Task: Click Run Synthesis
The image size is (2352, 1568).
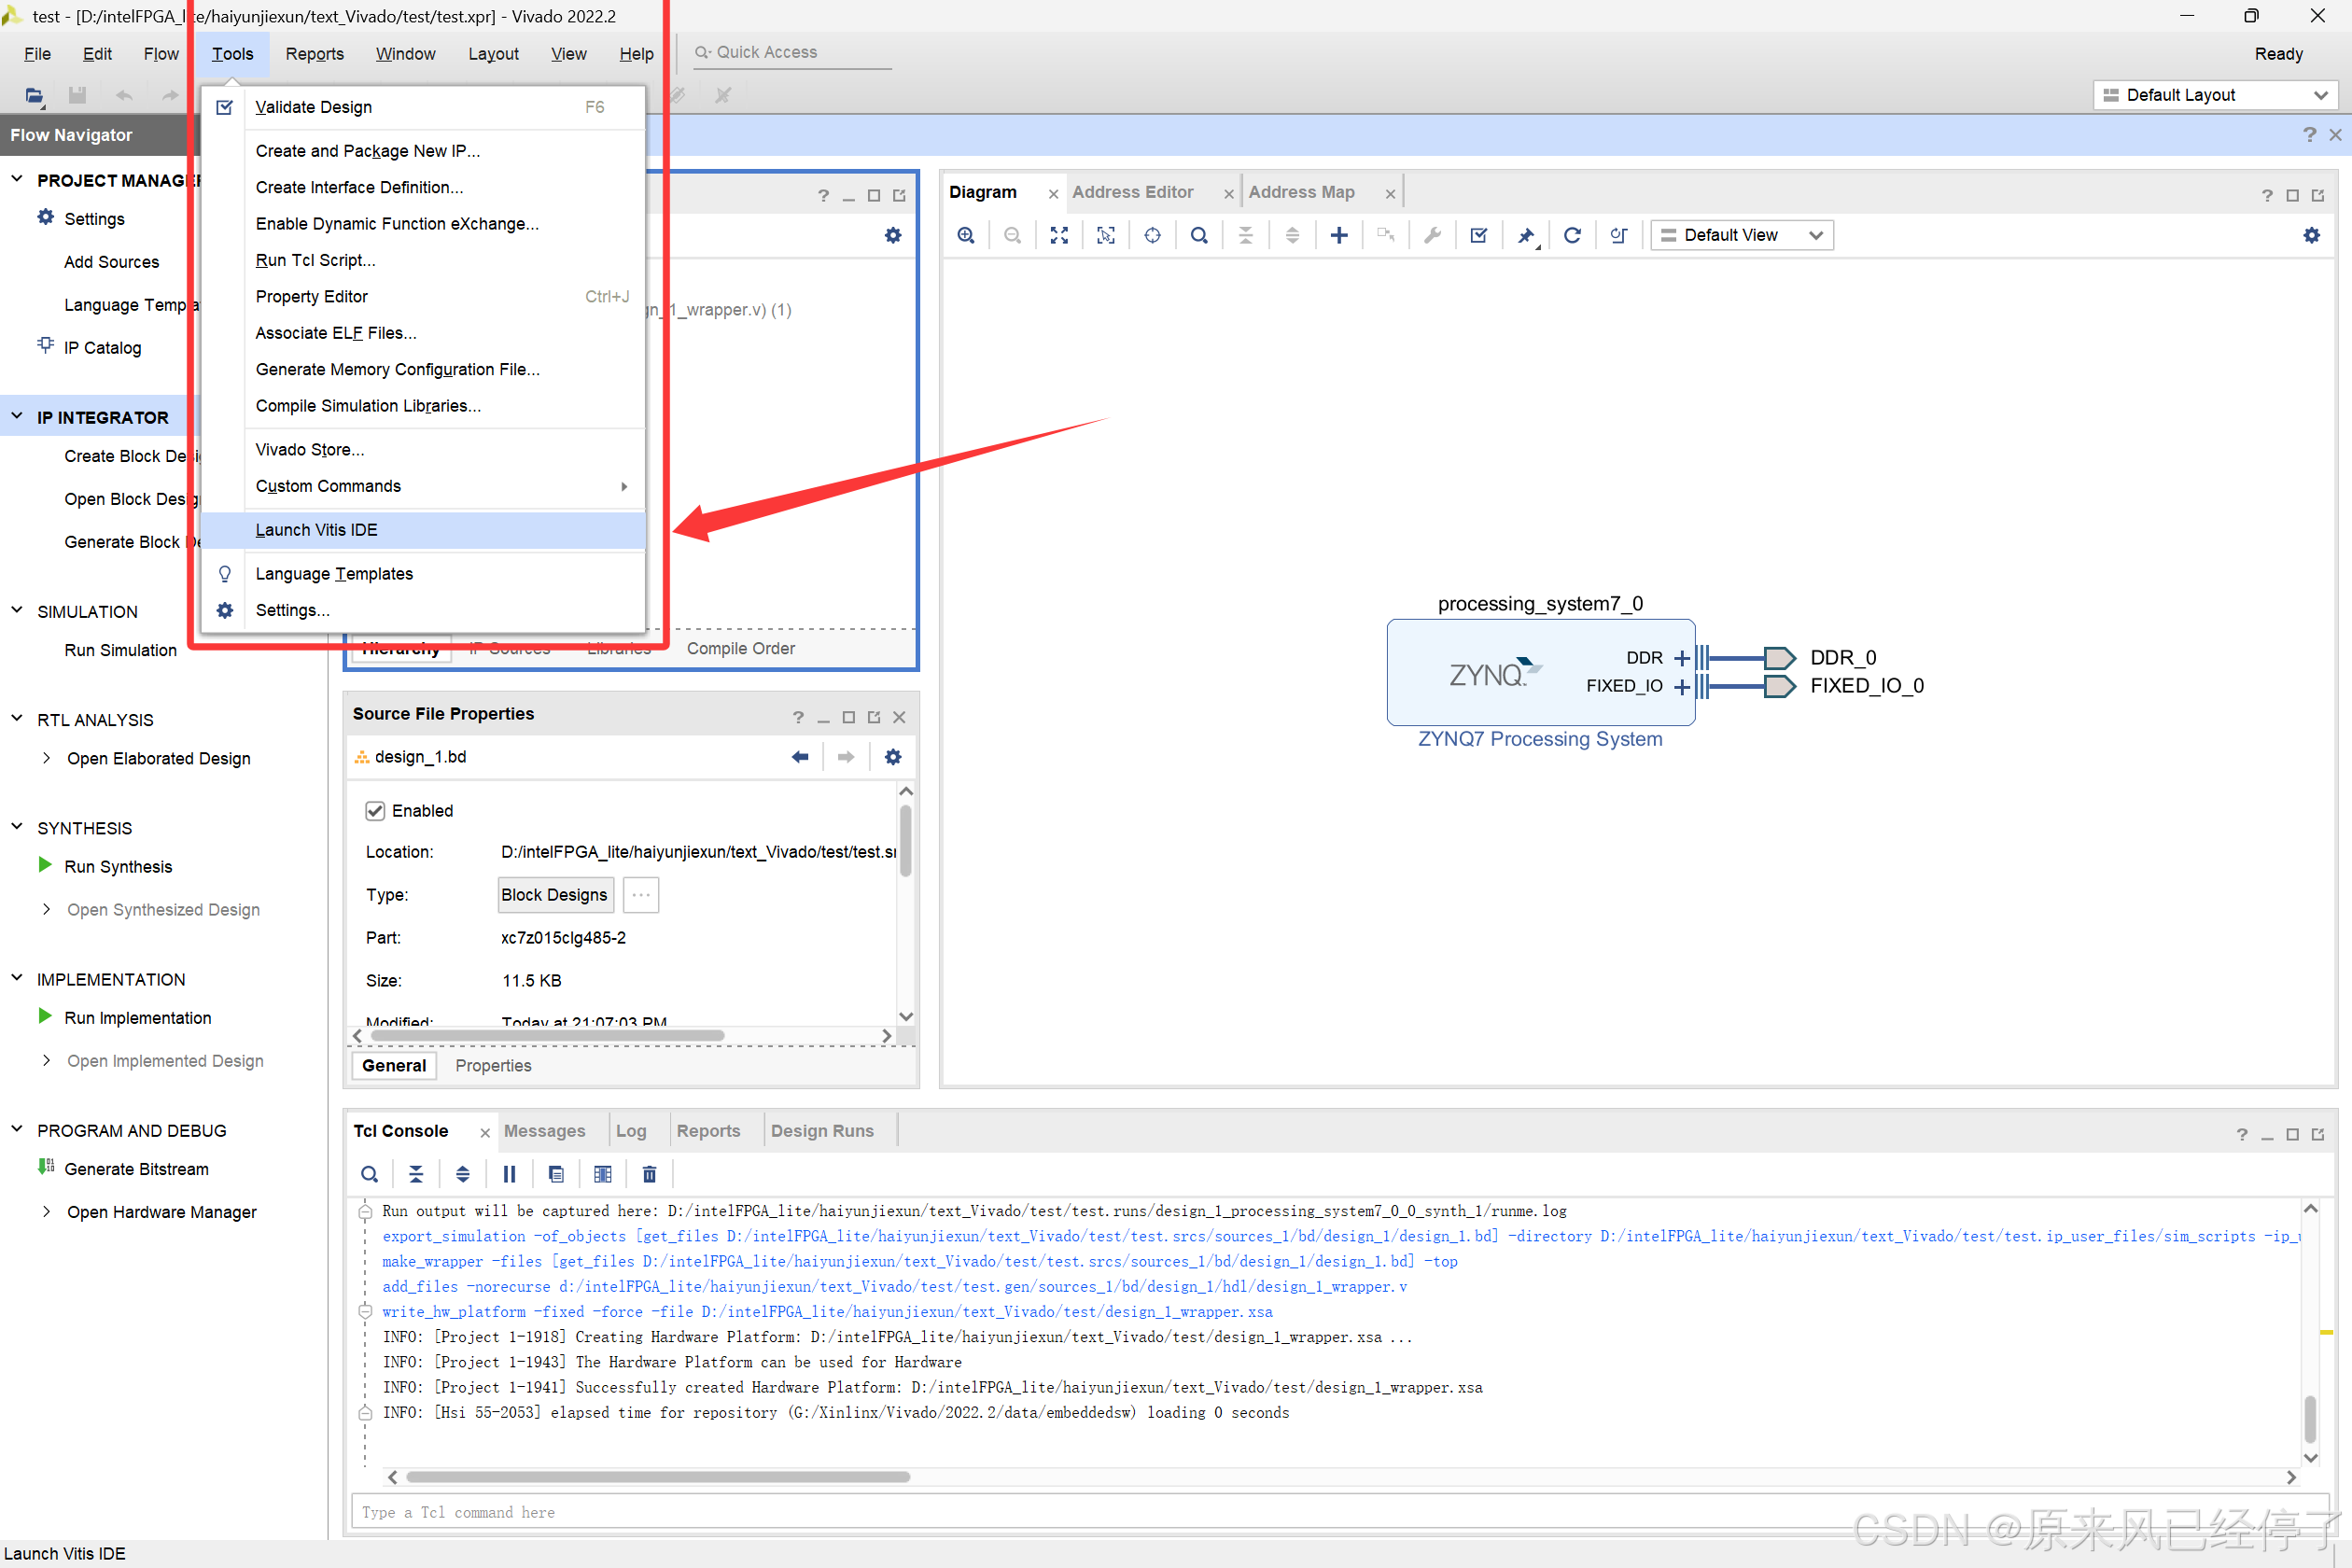Action: click(118, 866)
